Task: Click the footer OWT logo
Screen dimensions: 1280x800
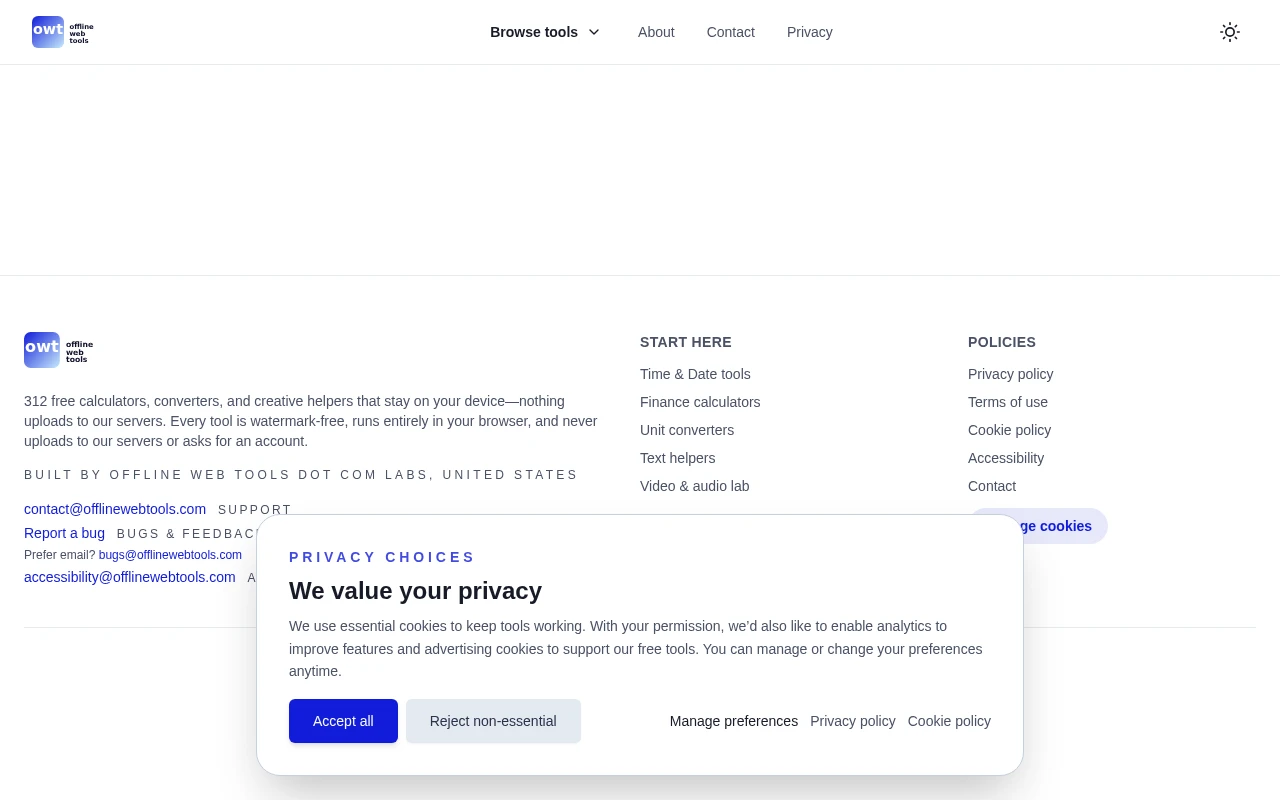Action: 58,350
